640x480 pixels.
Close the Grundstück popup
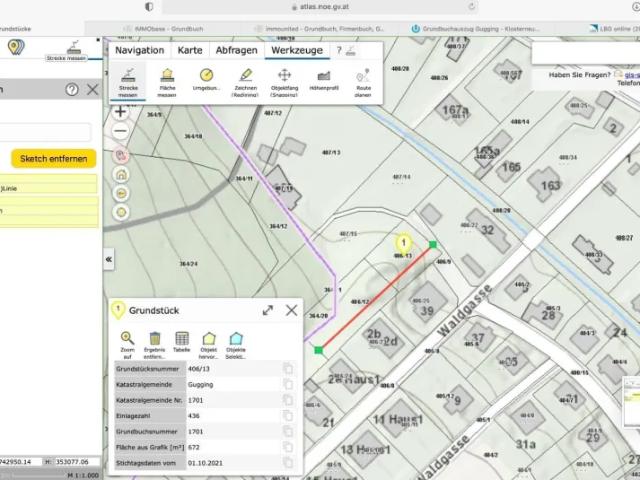click(291, 310)
